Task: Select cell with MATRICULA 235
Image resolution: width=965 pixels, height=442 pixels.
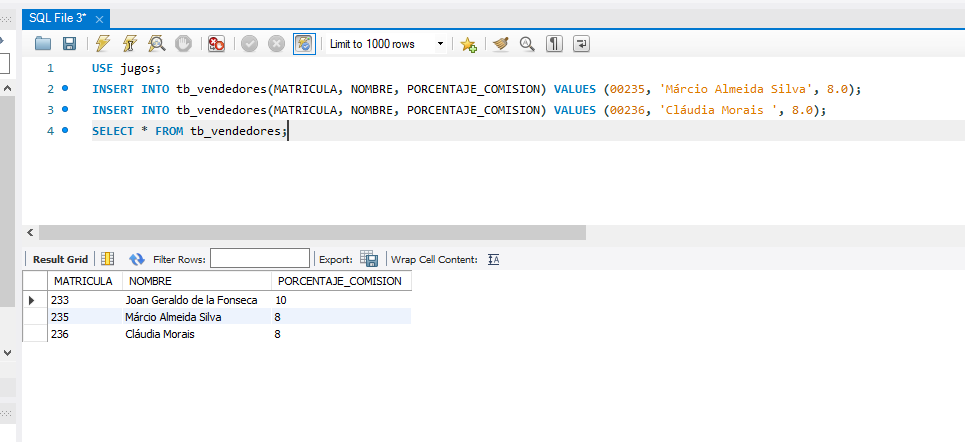Action: pos(85,317)
